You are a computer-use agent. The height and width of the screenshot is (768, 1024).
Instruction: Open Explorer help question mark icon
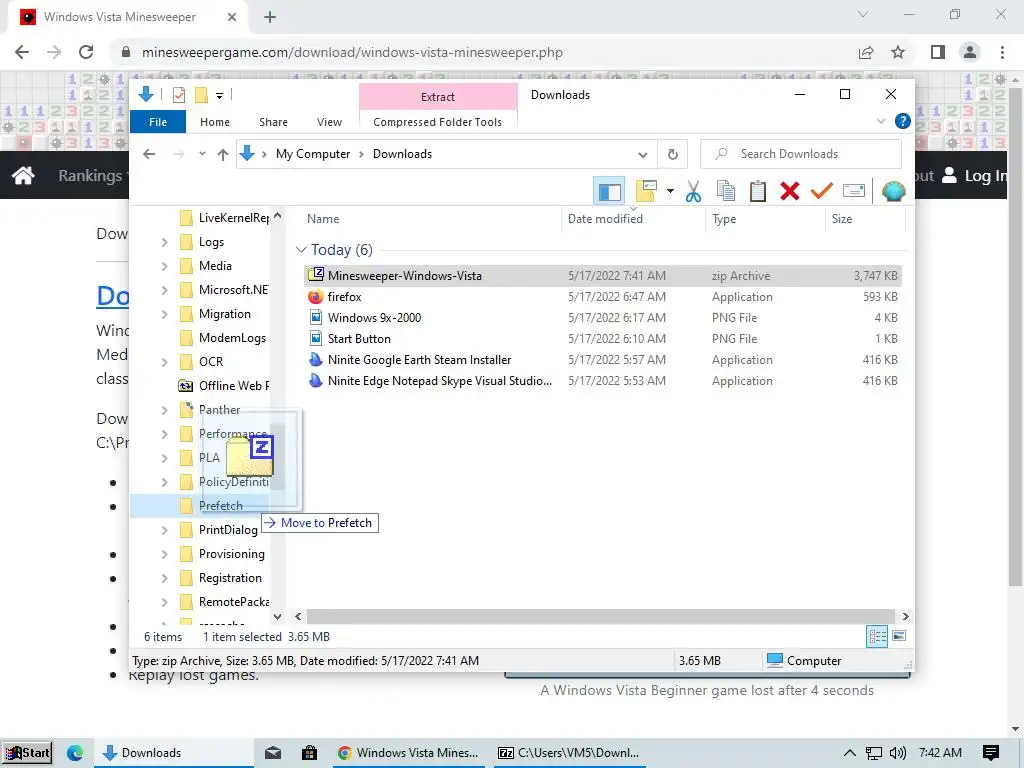pyautogui.click(x=903, y=121)
